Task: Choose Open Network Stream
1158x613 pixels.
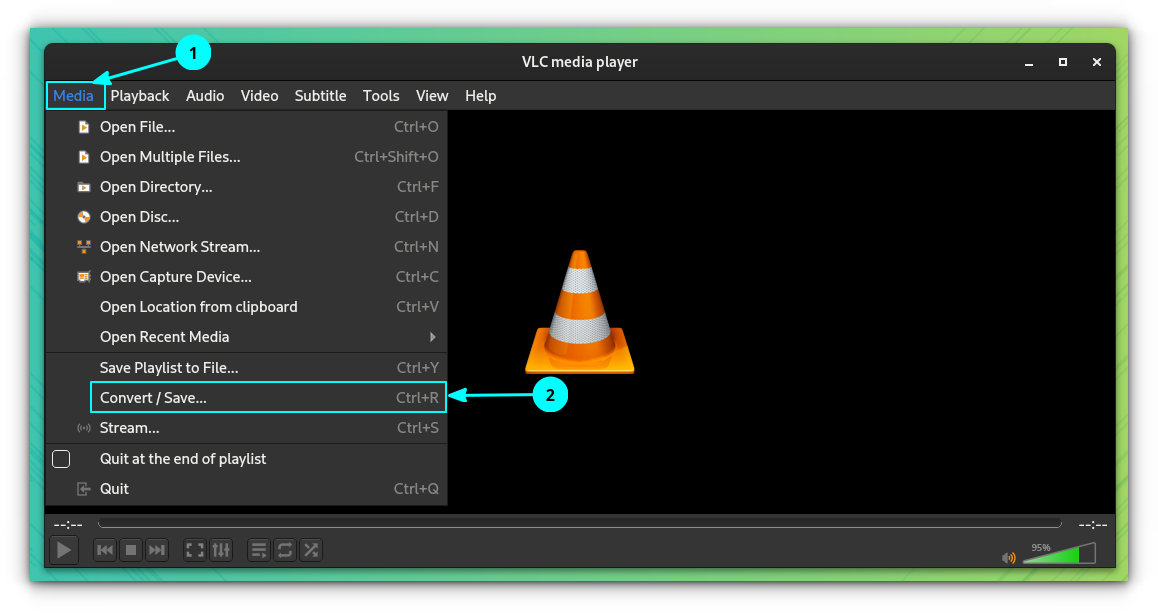Action: pos(180,247)
